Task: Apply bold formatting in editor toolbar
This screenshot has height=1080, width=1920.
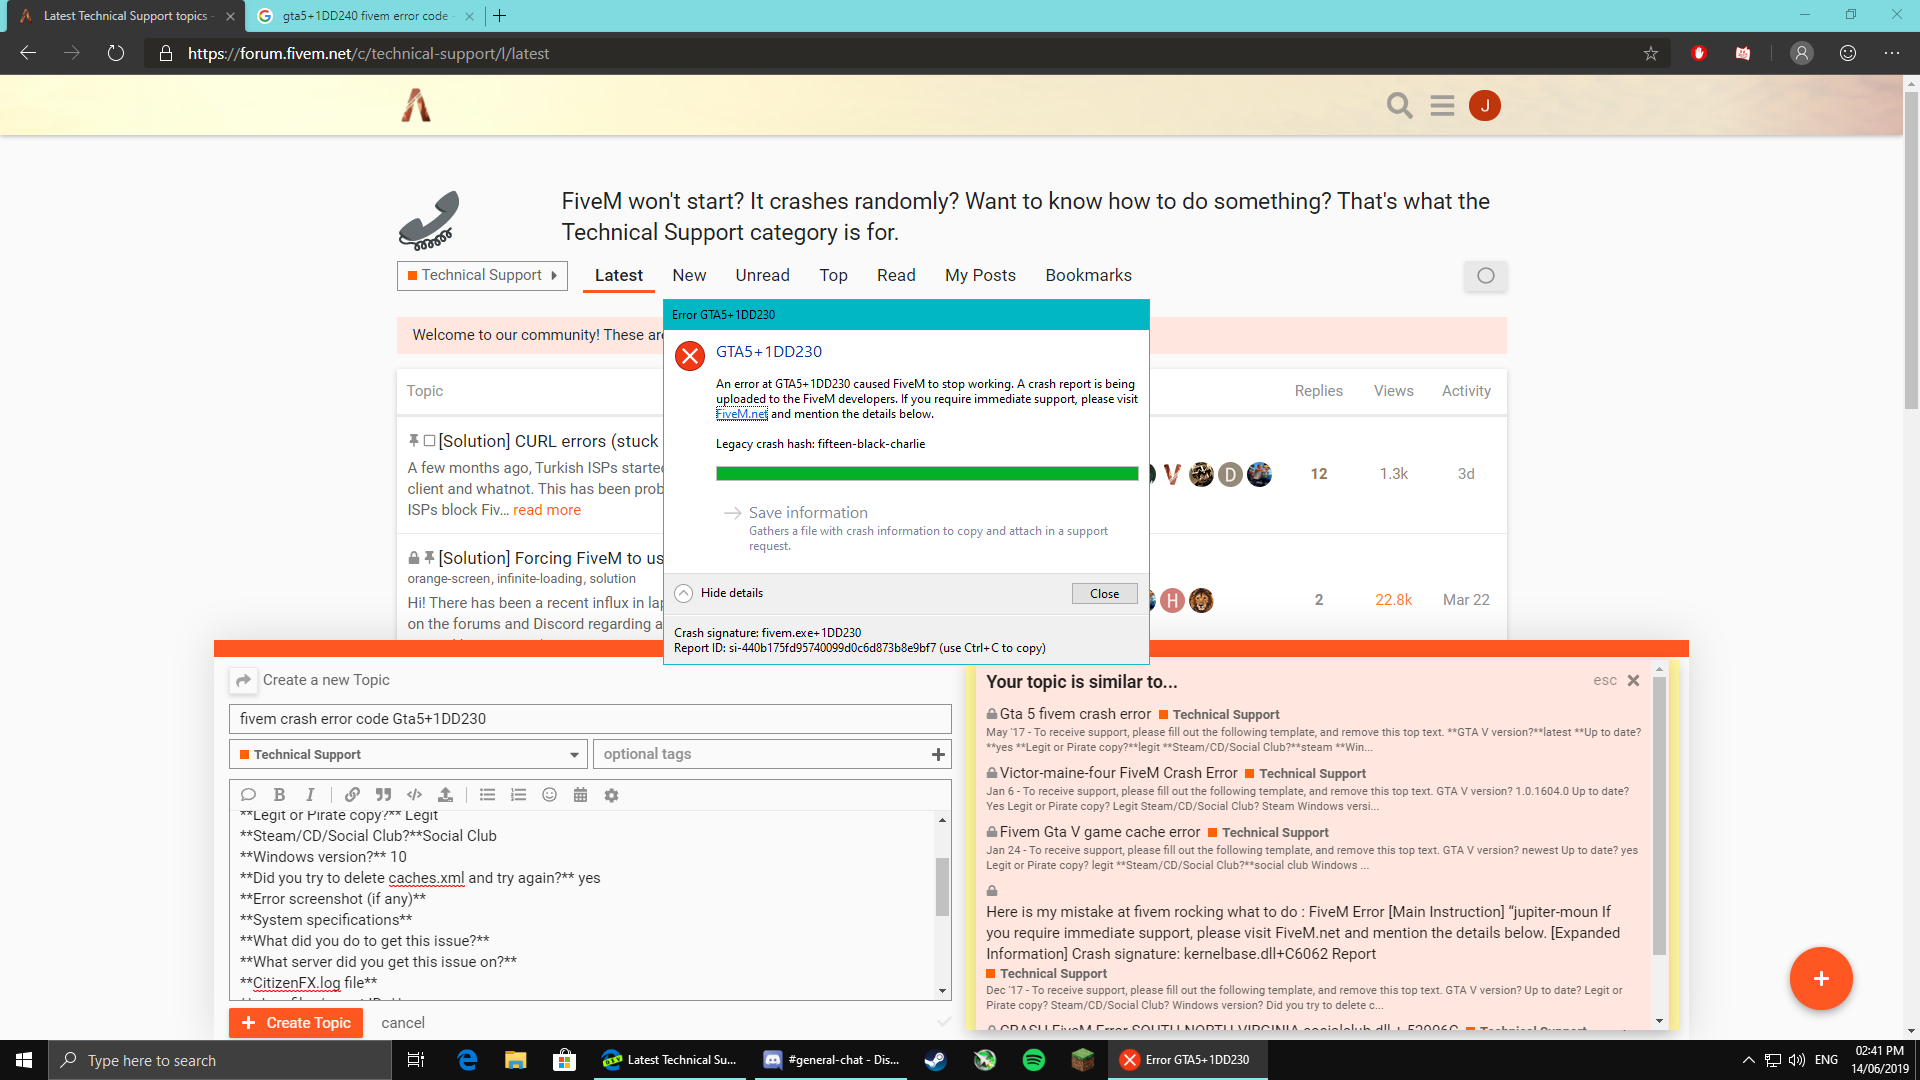Action: (x=279, y=795)
